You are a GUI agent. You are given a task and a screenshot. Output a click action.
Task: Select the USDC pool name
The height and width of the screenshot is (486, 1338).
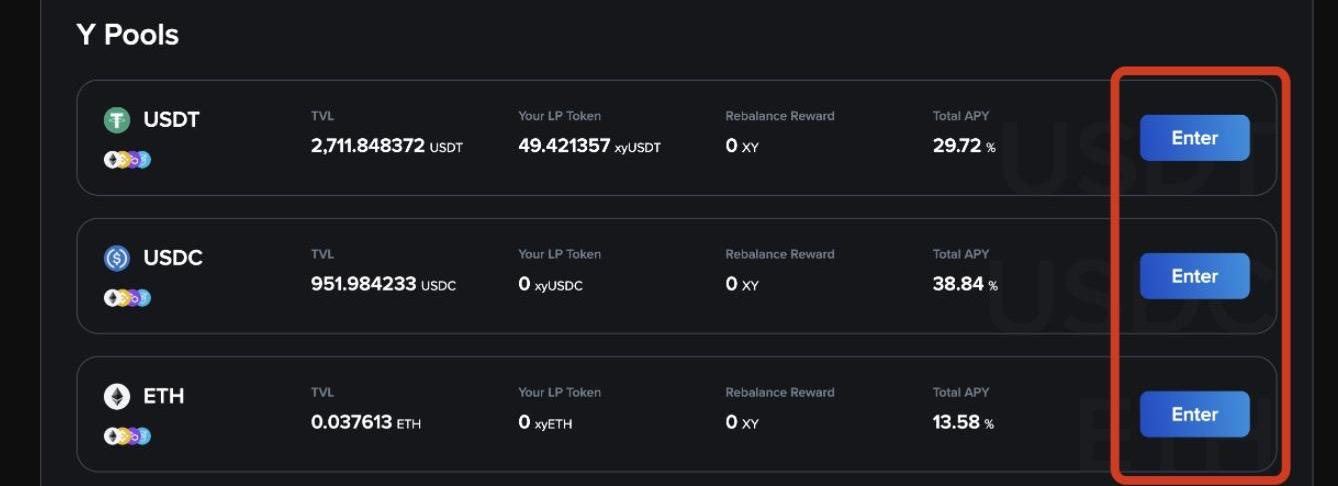173,258
